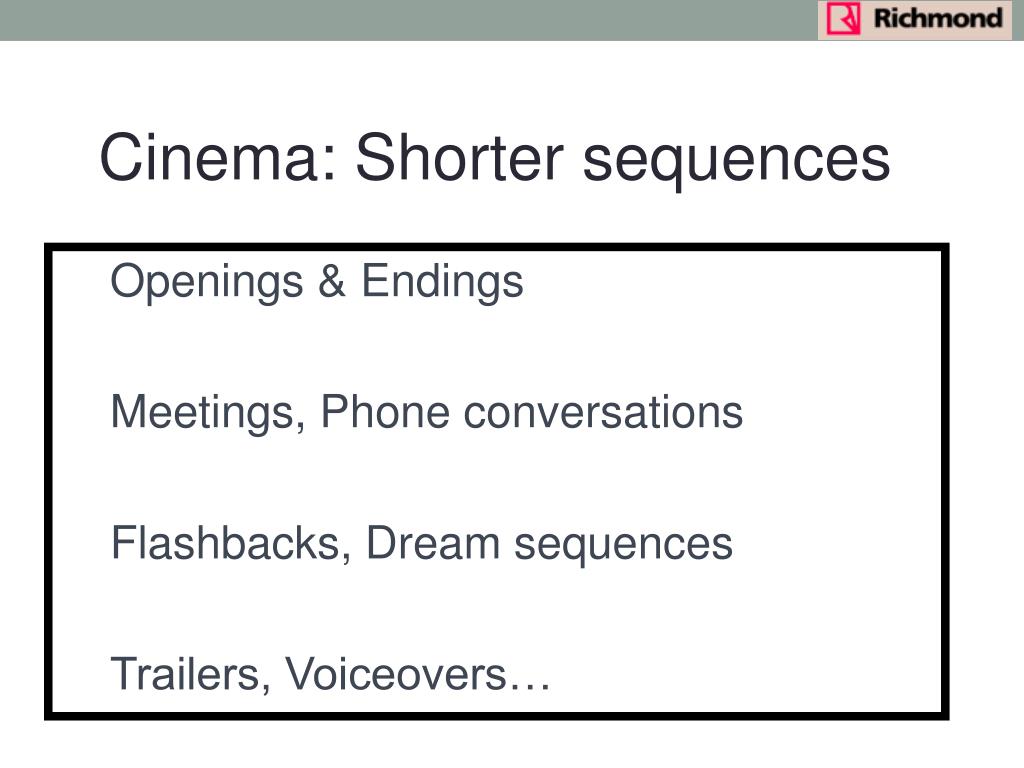Select the word conversations
1024x768 pixels.
tap(603, 413)
